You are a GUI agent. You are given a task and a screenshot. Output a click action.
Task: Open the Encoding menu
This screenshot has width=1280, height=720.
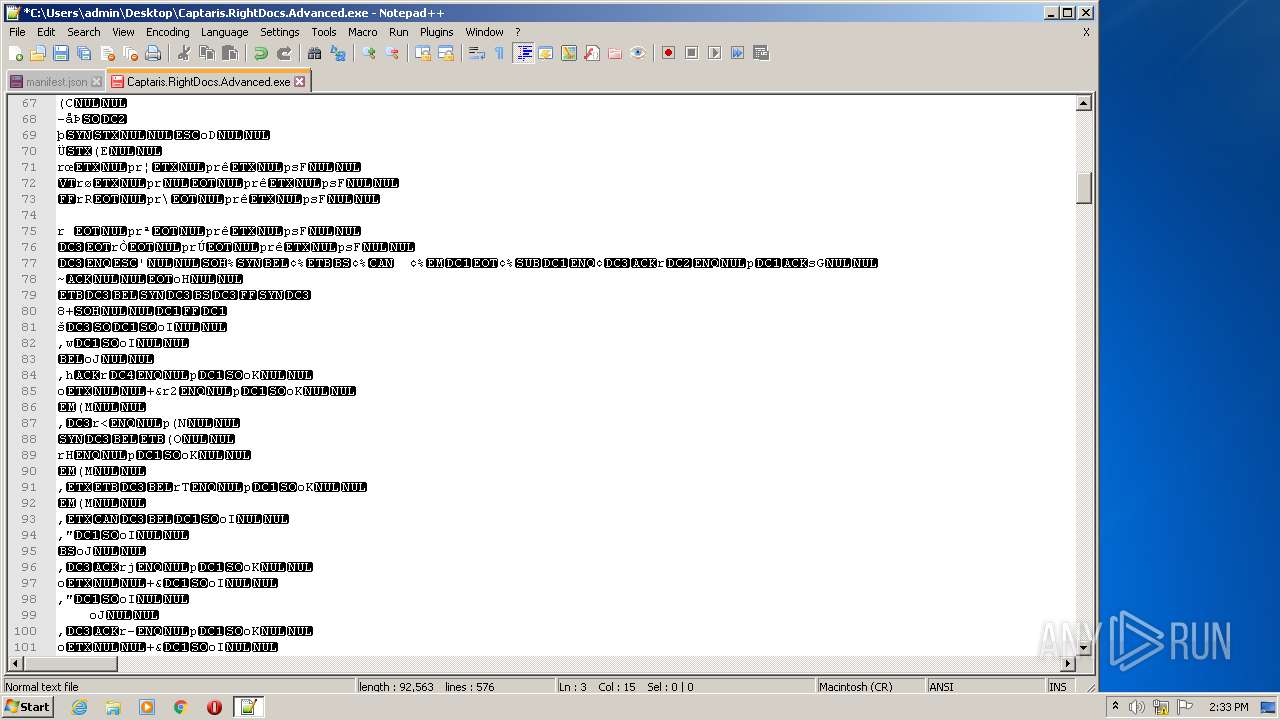pyautogui.click(x=167, y=32)
